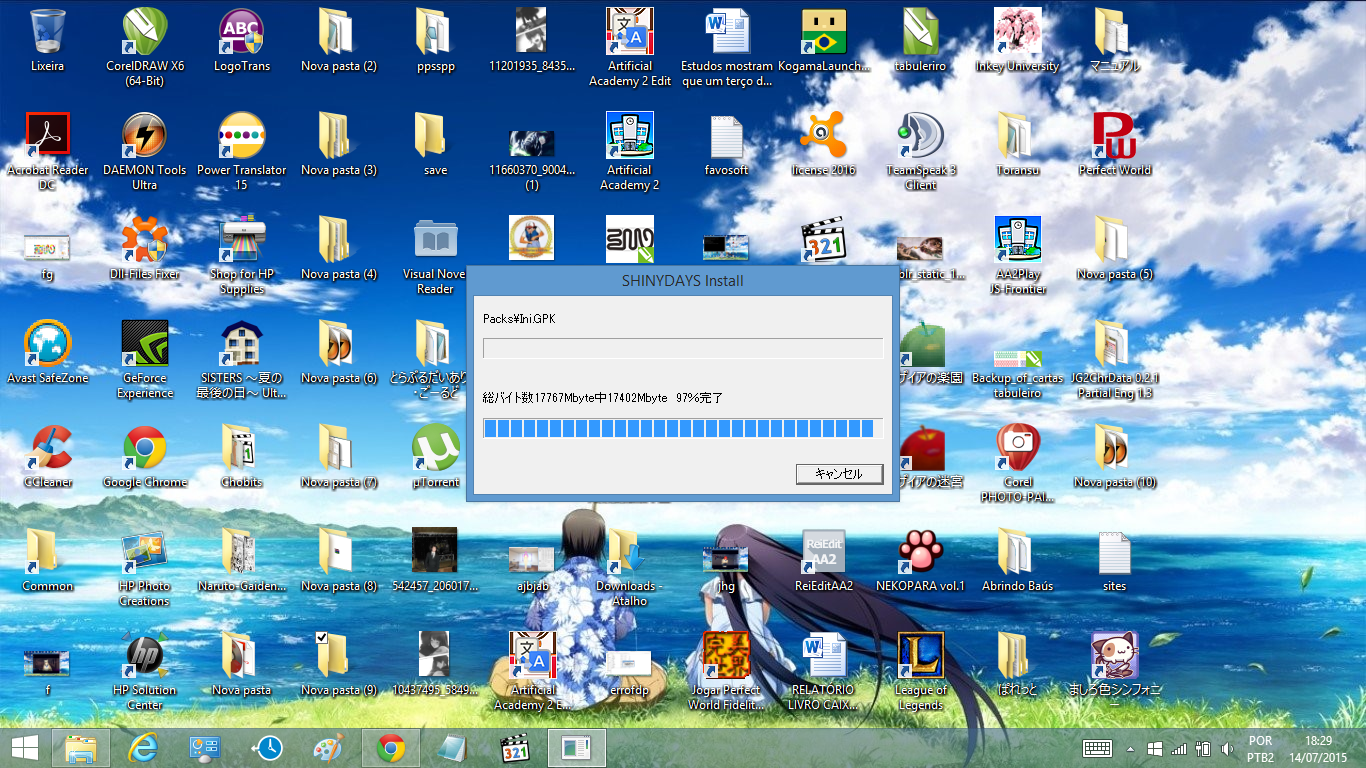Expand the hidden system tray icons arrow

[1131, 749]
